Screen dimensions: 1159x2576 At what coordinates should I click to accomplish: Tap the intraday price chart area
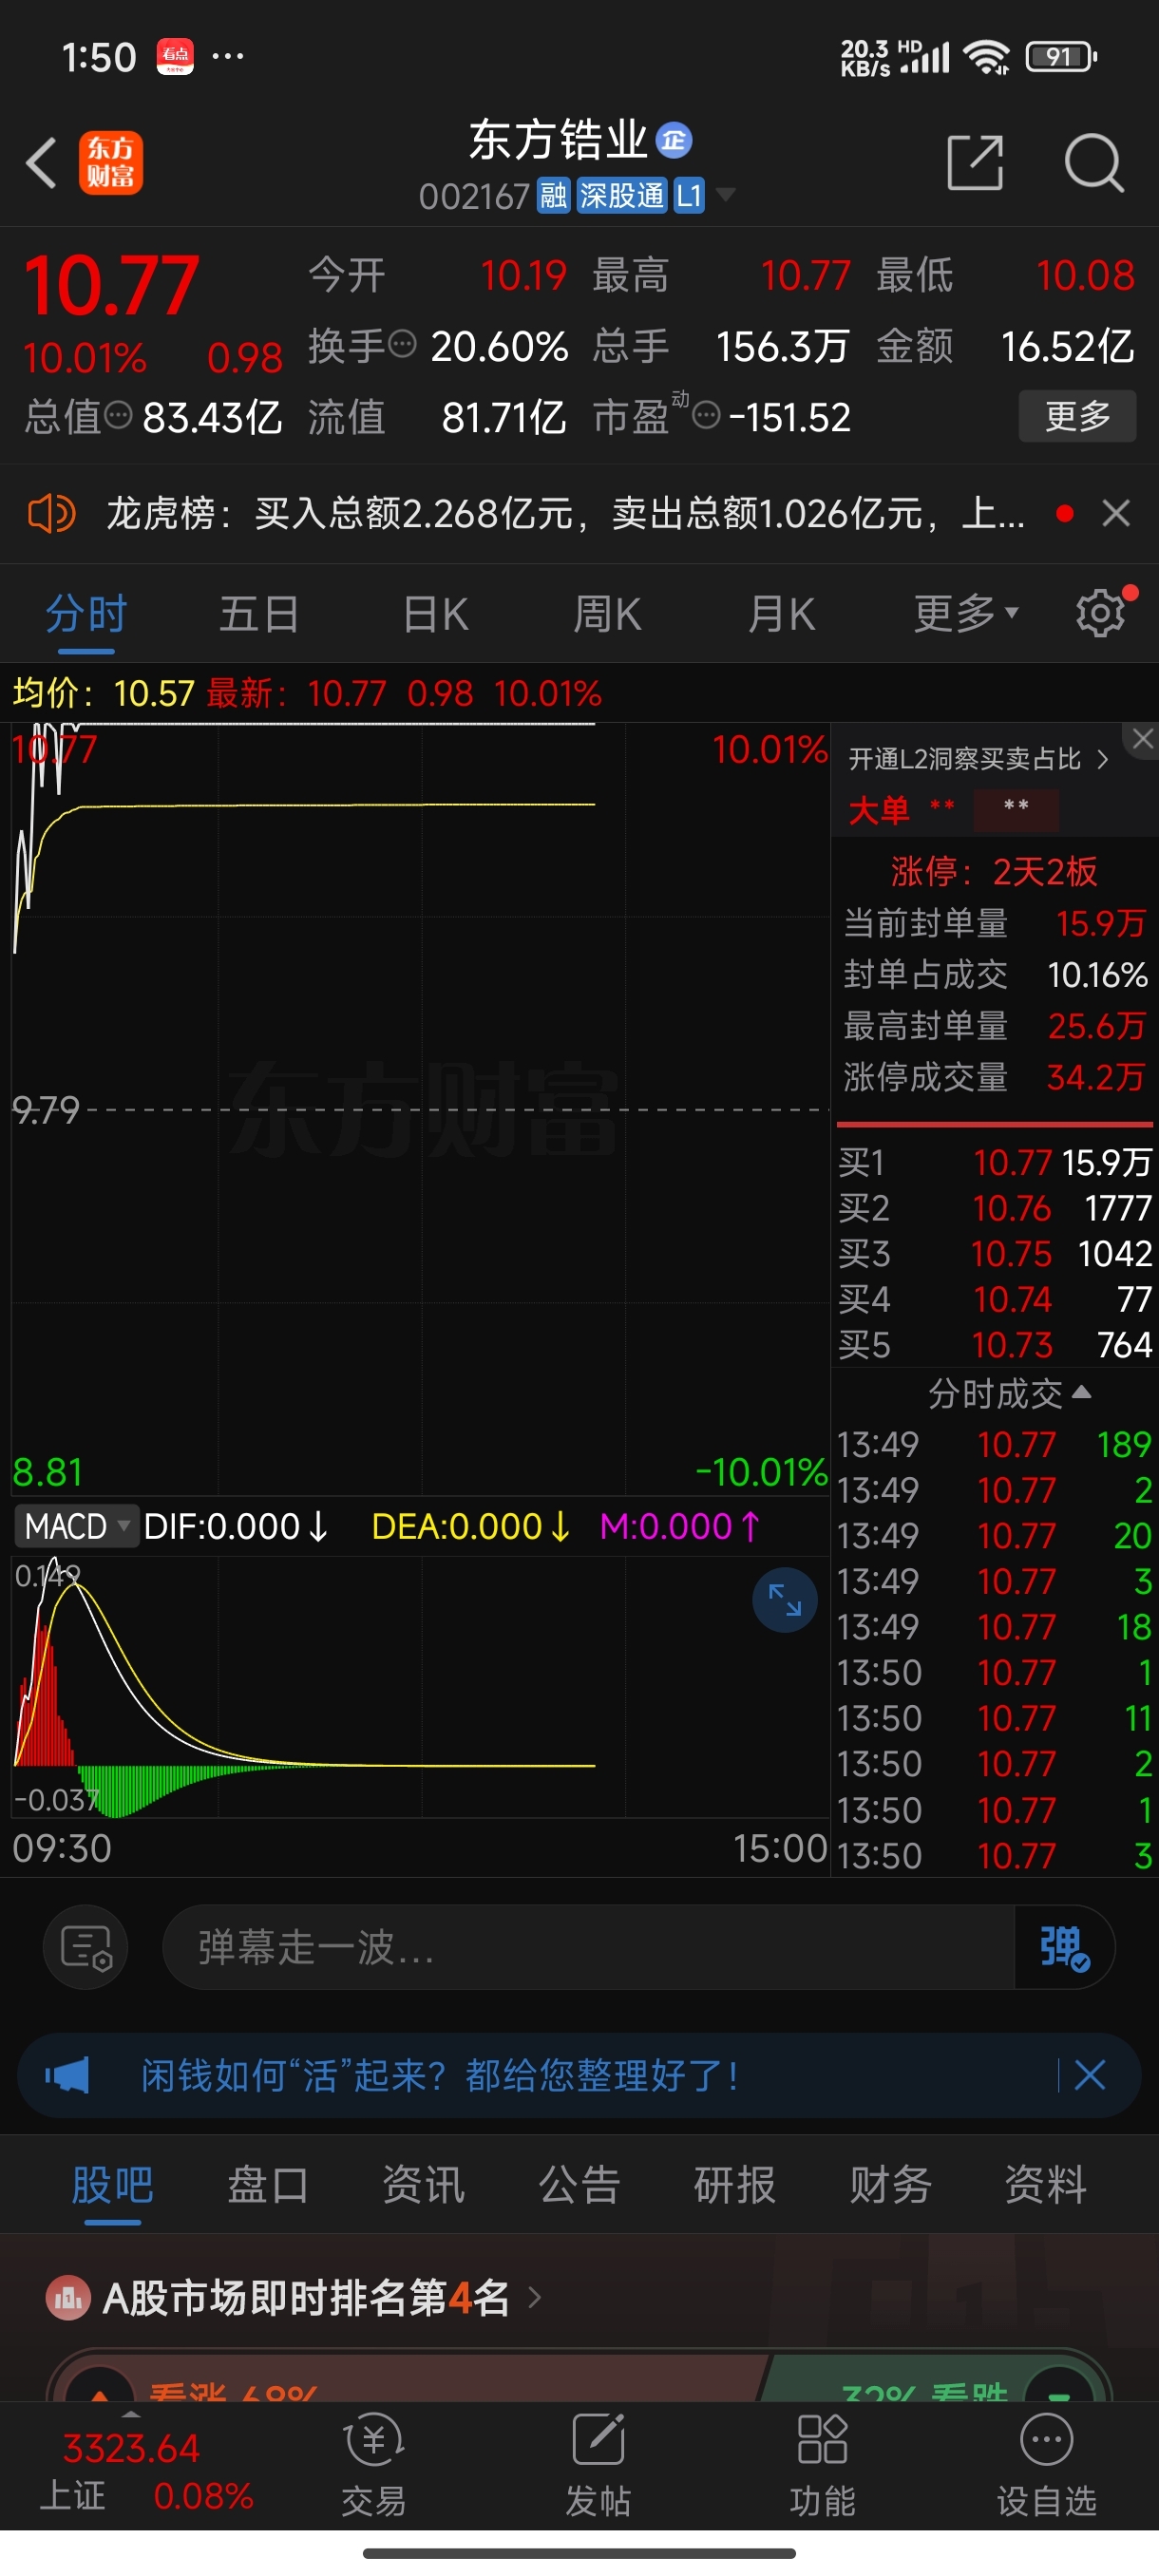point(420,1108)
